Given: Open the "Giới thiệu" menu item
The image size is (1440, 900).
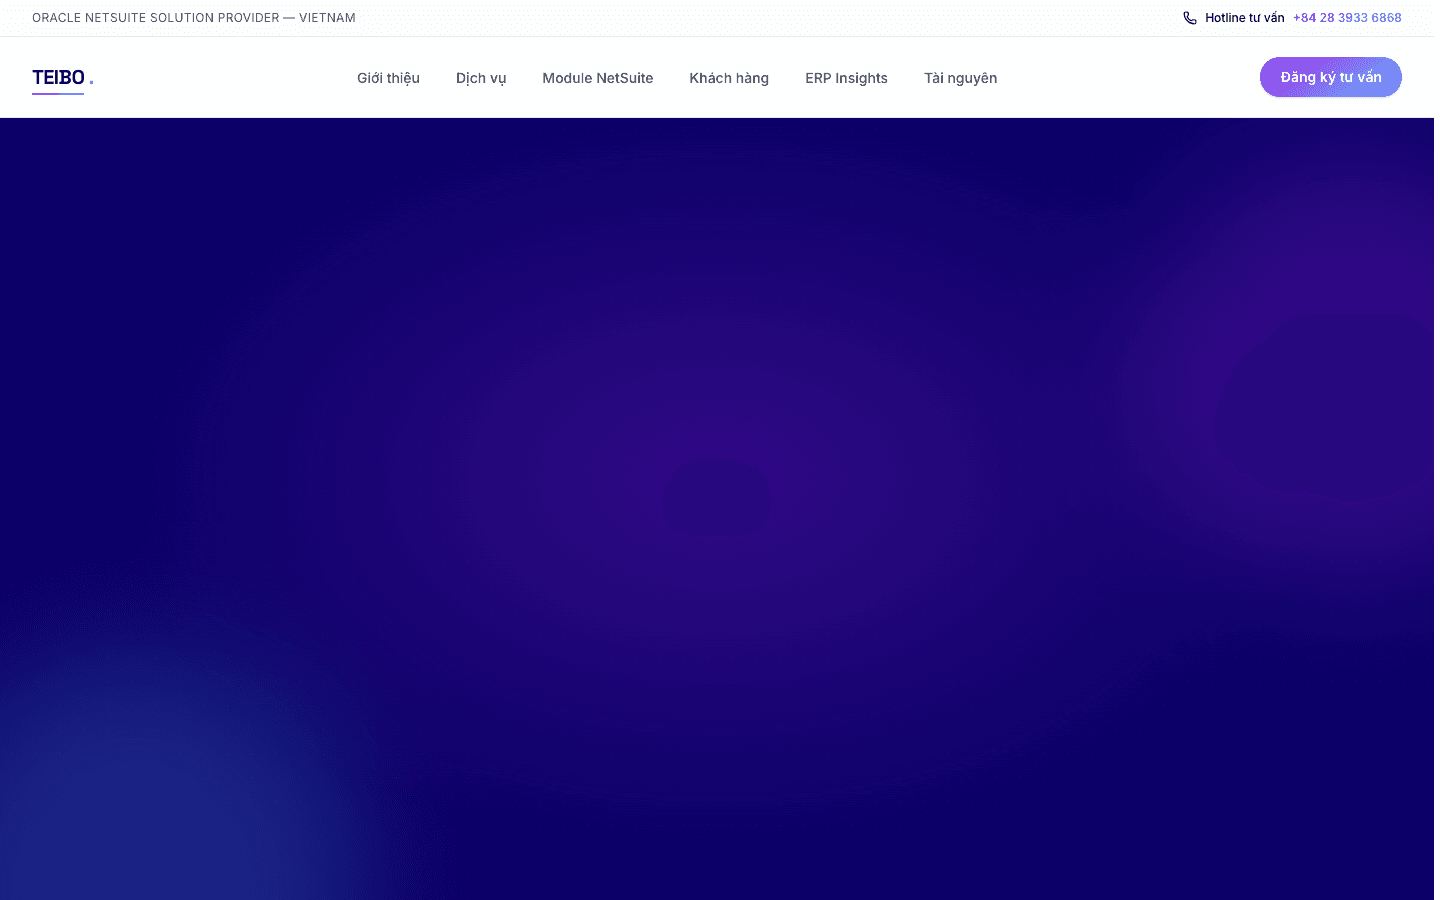Looking at the screenshot, I should [x=388, y=78].
